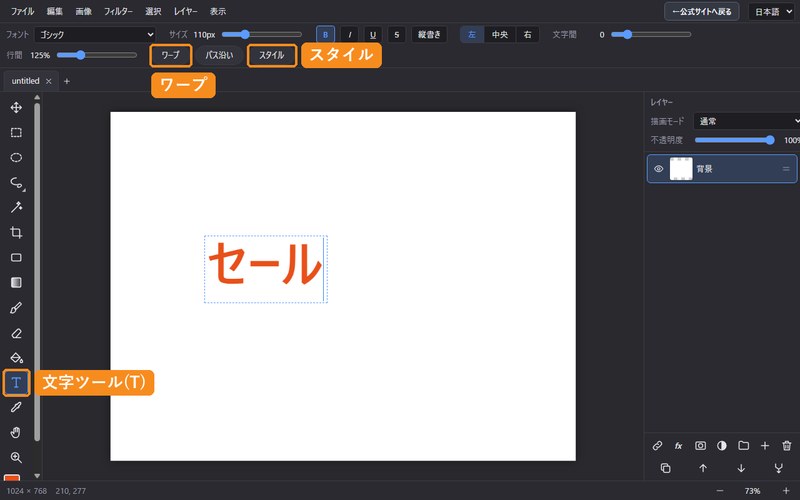
Task: Close the untitled tab
Action: pos(48,81)
